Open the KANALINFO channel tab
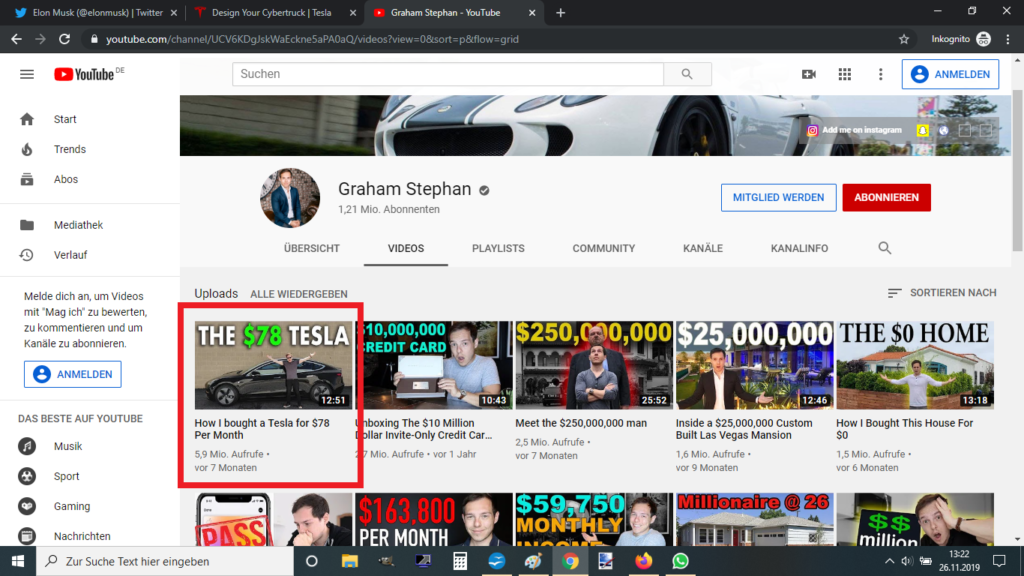The height and width of the screenshot is (576, 1024). click(x=799, y=249)
